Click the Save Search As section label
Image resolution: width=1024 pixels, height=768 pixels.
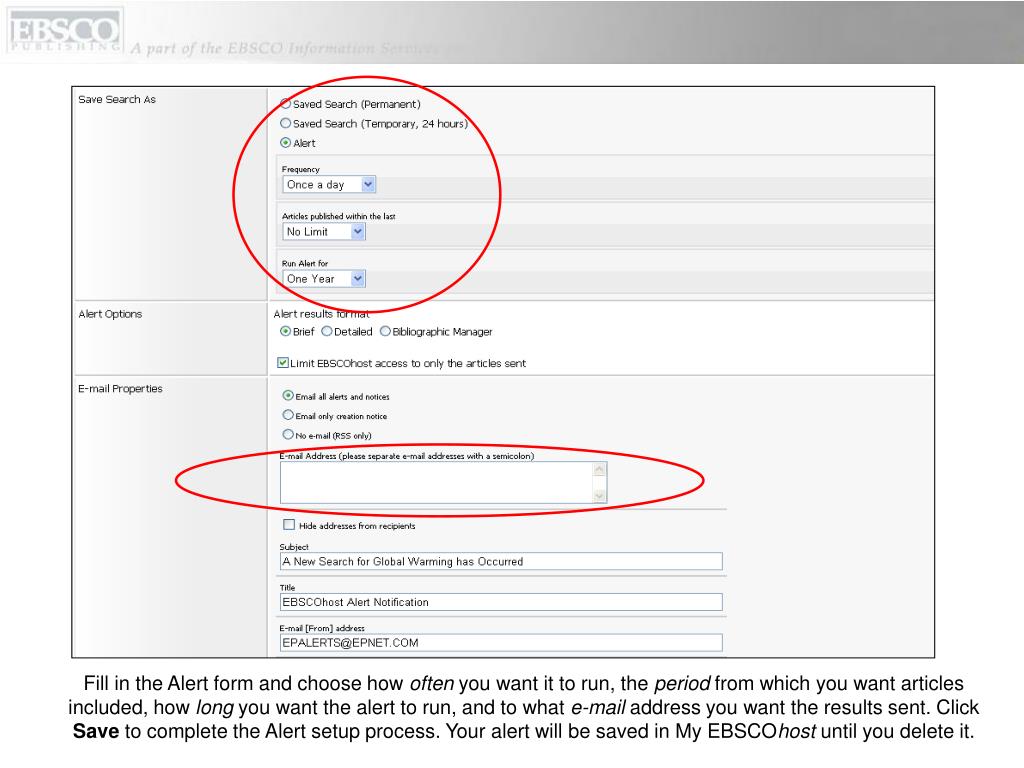(x=117, y=99)
